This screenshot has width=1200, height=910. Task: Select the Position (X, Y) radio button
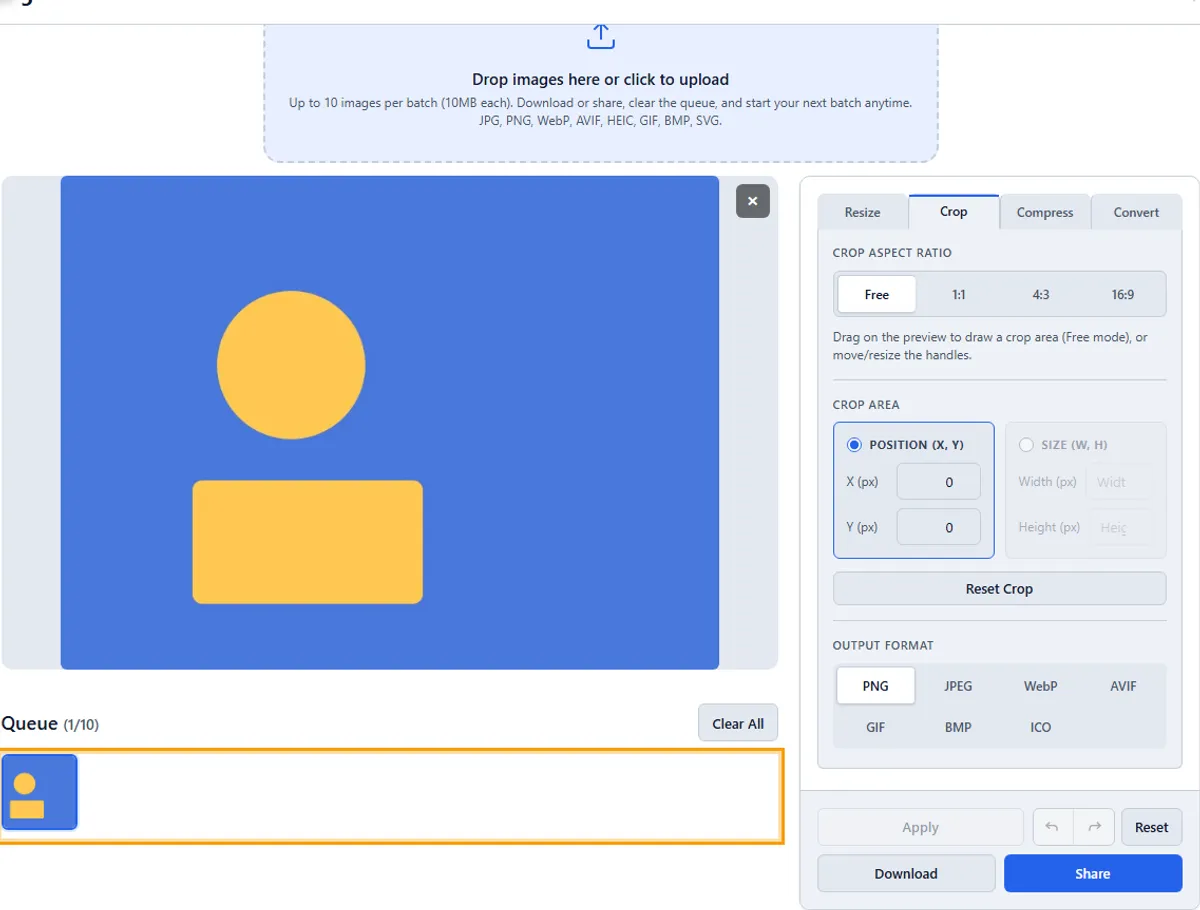pyautogui.click(x=854, y=445)
